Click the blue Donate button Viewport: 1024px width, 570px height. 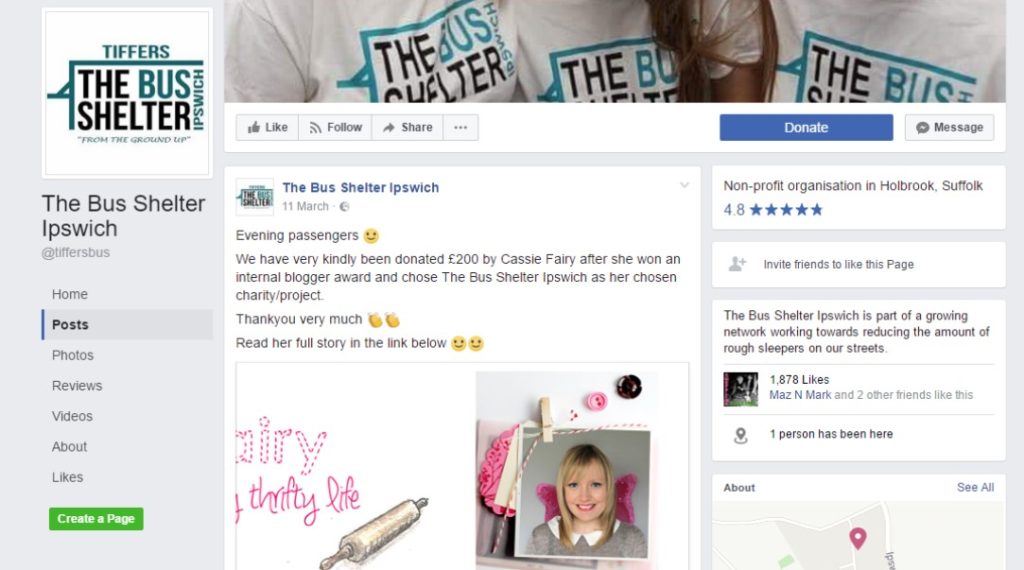tap(806, 127)
